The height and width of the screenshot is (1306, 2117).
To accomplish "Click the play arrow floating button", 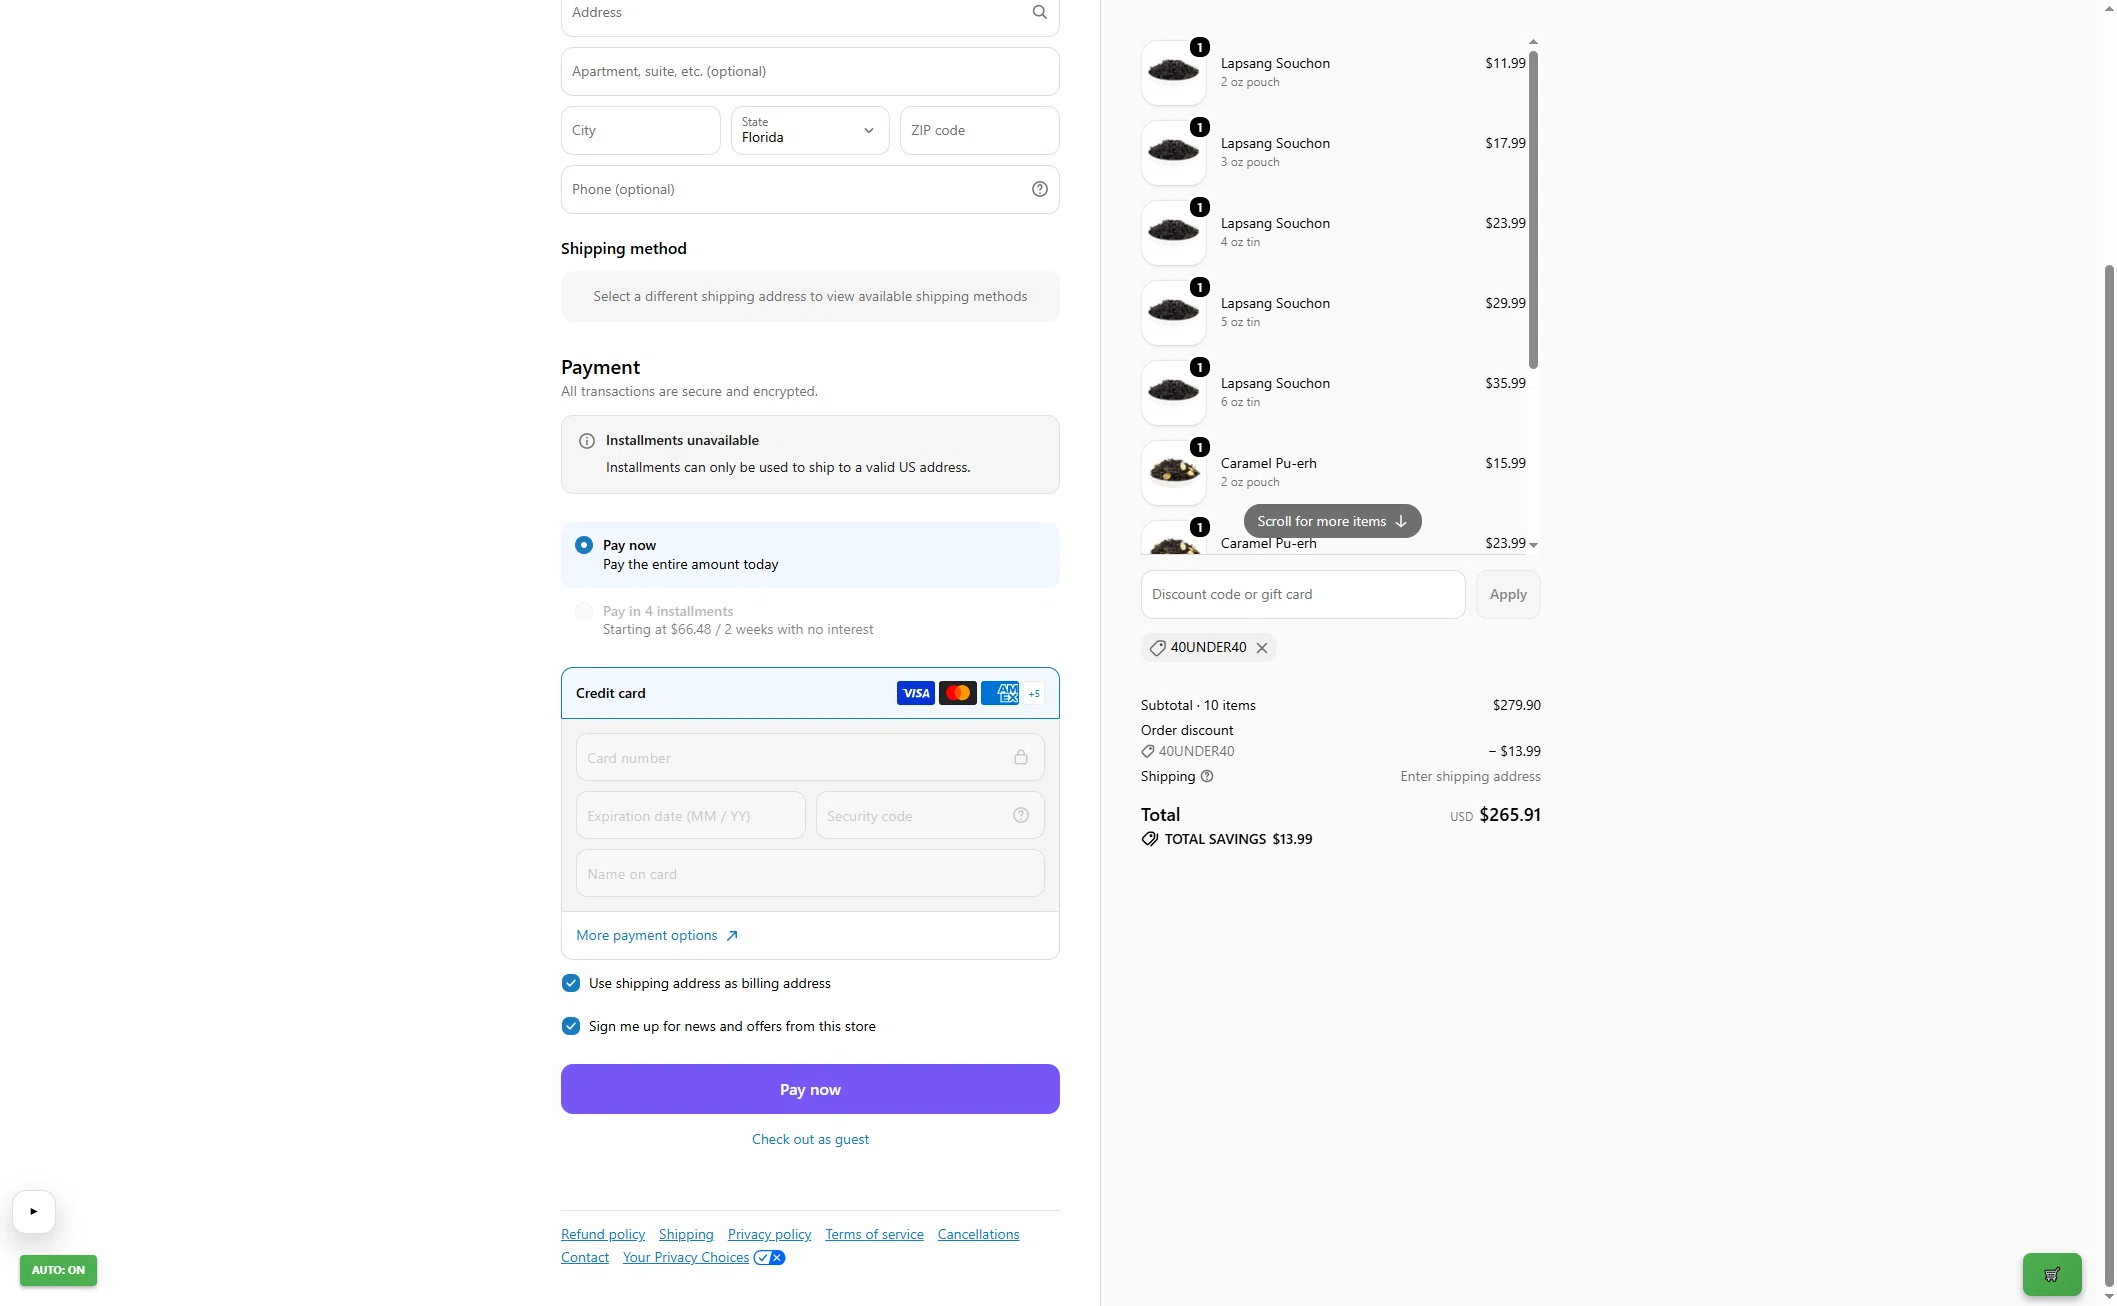I will click(x=34, y=1212).
